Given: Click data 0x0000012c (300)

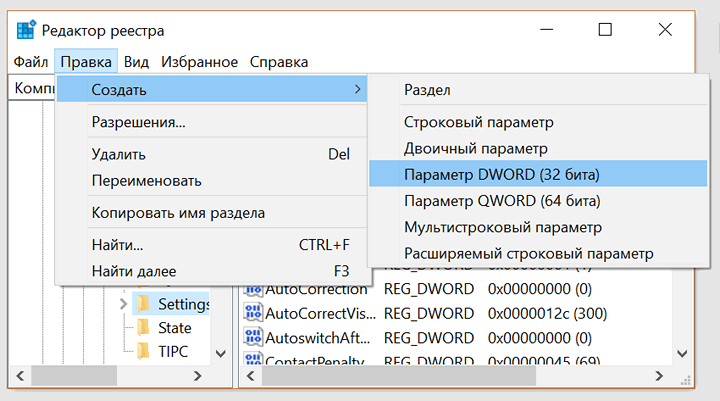Looking at the screenshot, I should point(547,313).
